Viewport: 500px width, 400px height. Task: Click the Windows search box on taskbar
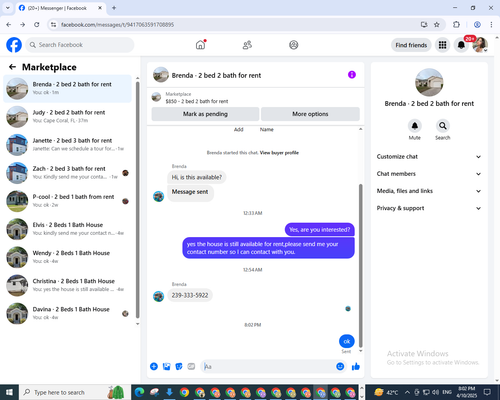click(74, 392)
